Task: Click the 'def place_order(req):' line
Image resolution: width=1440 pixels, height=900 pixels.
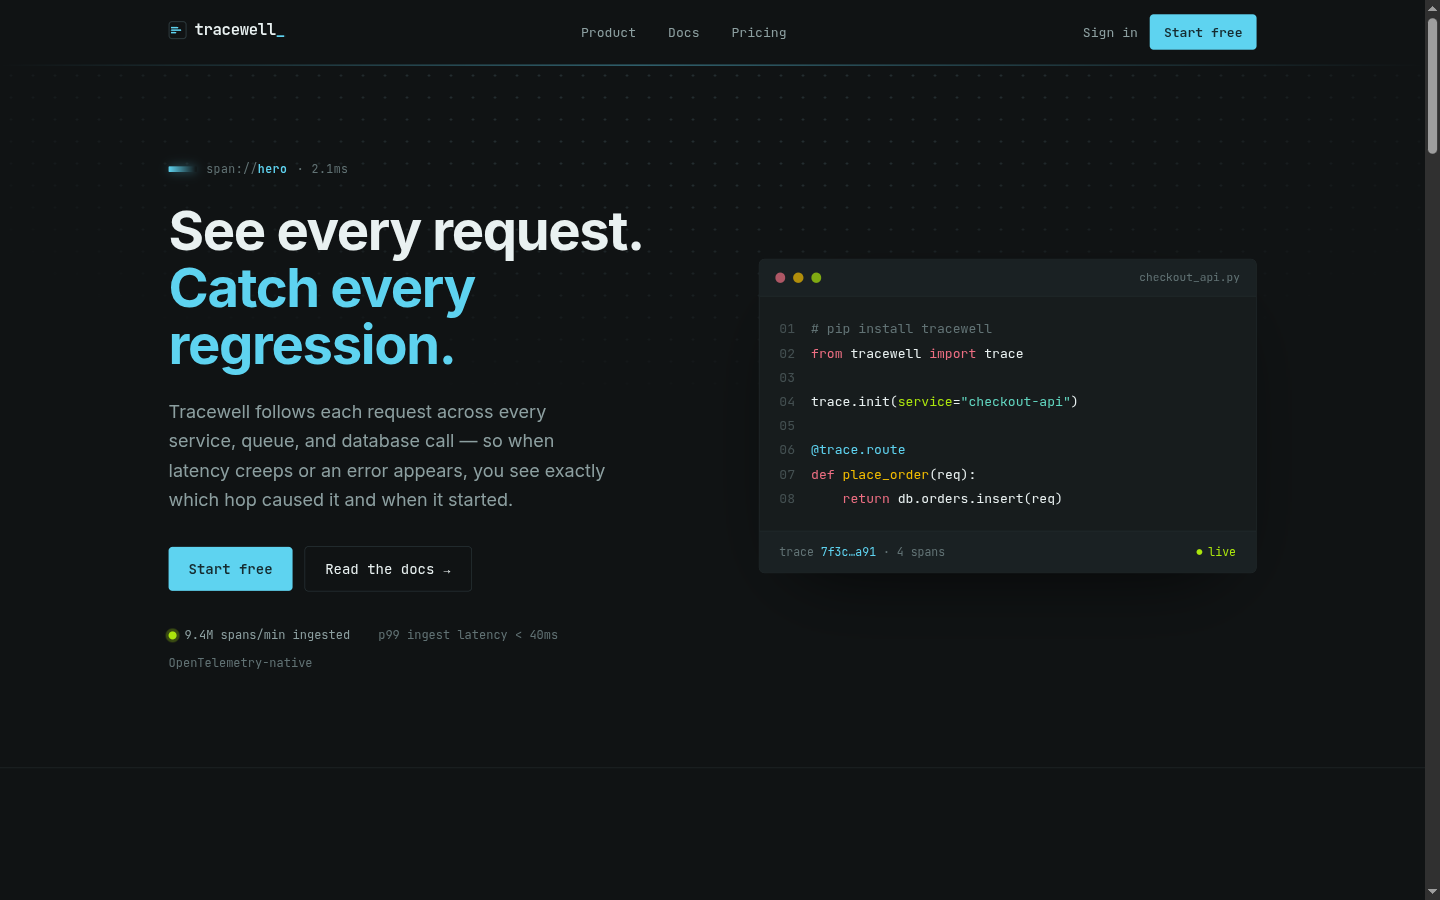Action: 893,475
